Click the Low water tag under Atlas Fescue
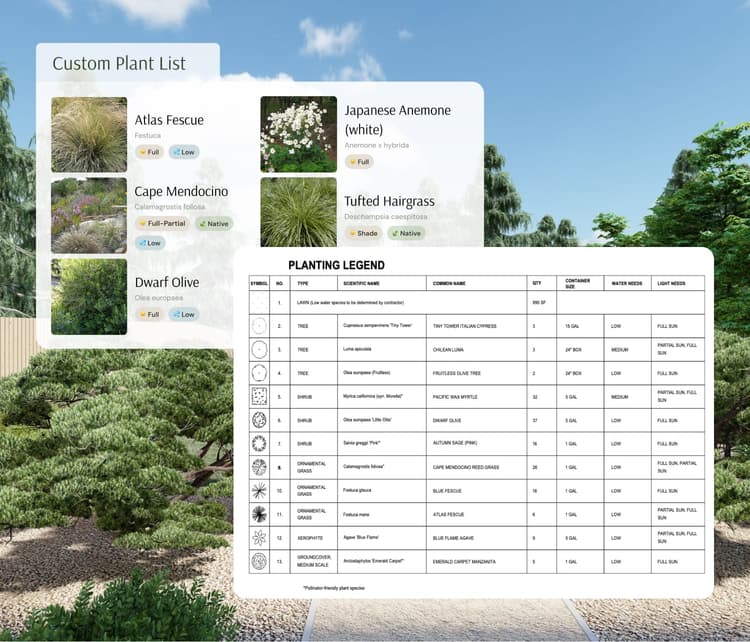This screenshot has width=750, height=642. (184, 152)
